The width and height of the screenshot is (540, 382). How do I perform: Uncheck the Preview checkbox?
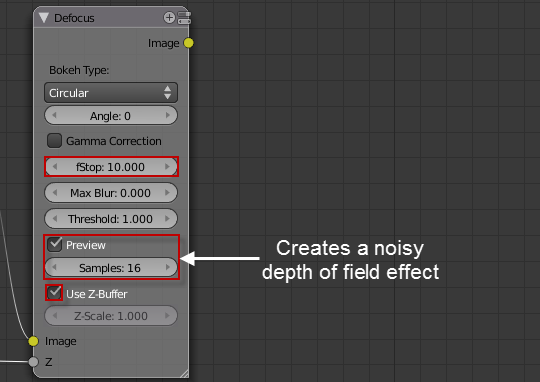(x=54, y=245)
